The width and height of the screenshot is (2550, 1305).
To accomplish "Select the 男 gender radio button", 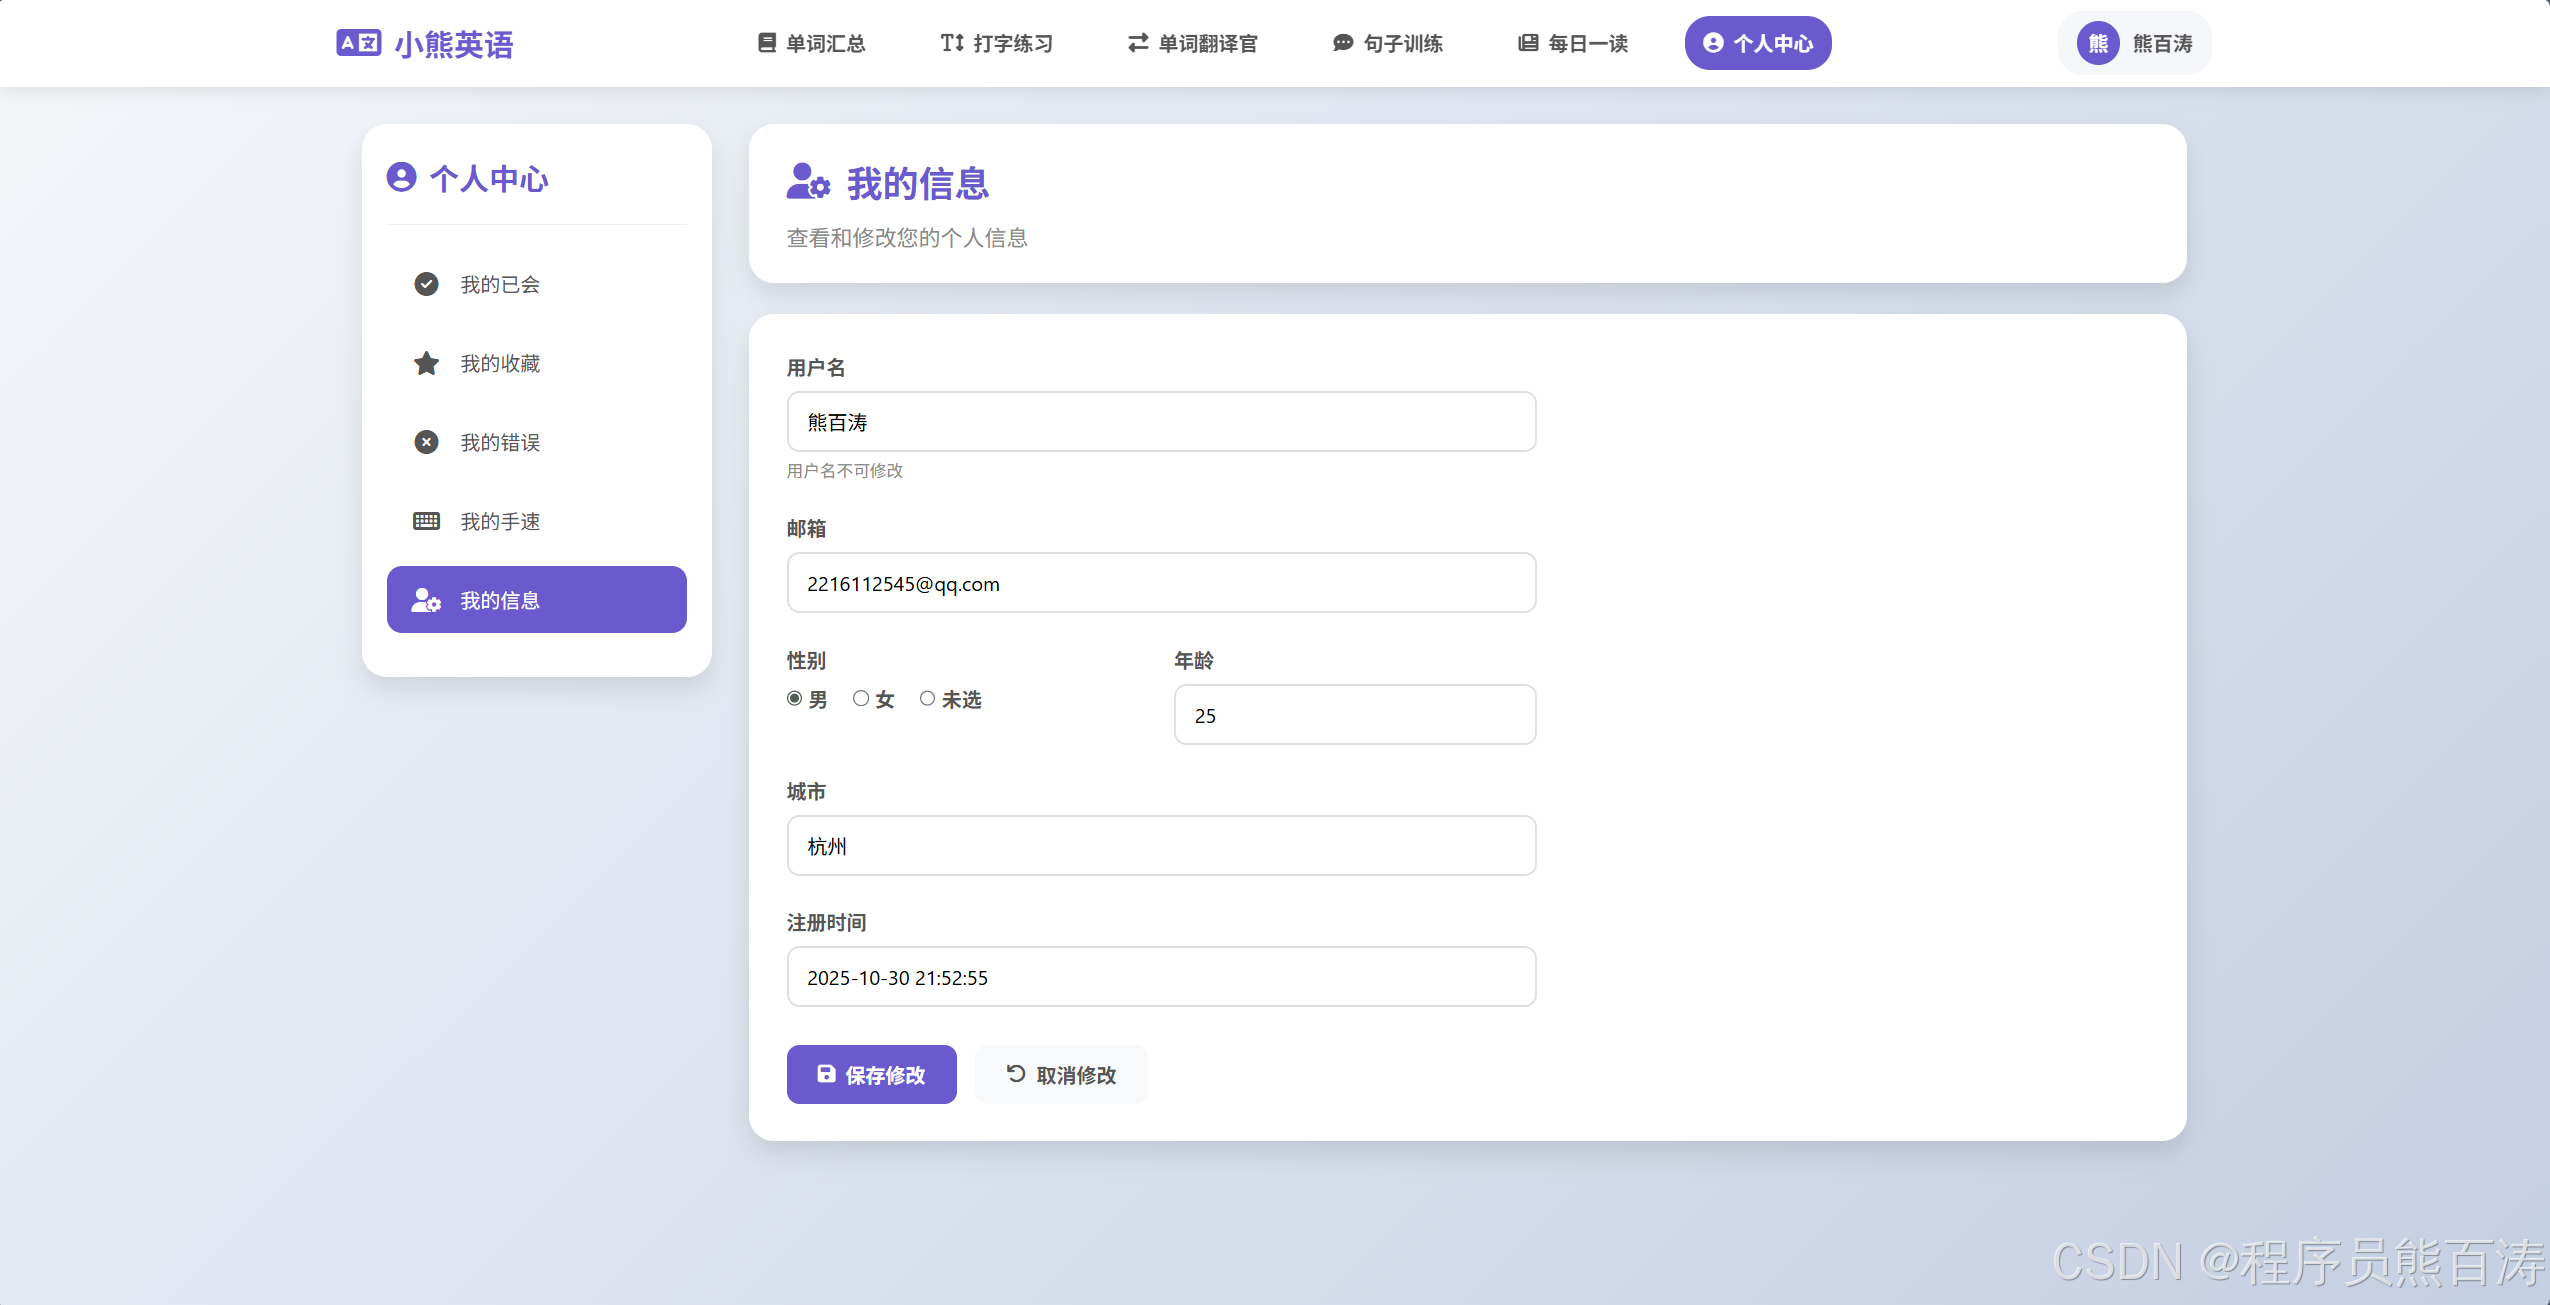I will coord(794,698).
